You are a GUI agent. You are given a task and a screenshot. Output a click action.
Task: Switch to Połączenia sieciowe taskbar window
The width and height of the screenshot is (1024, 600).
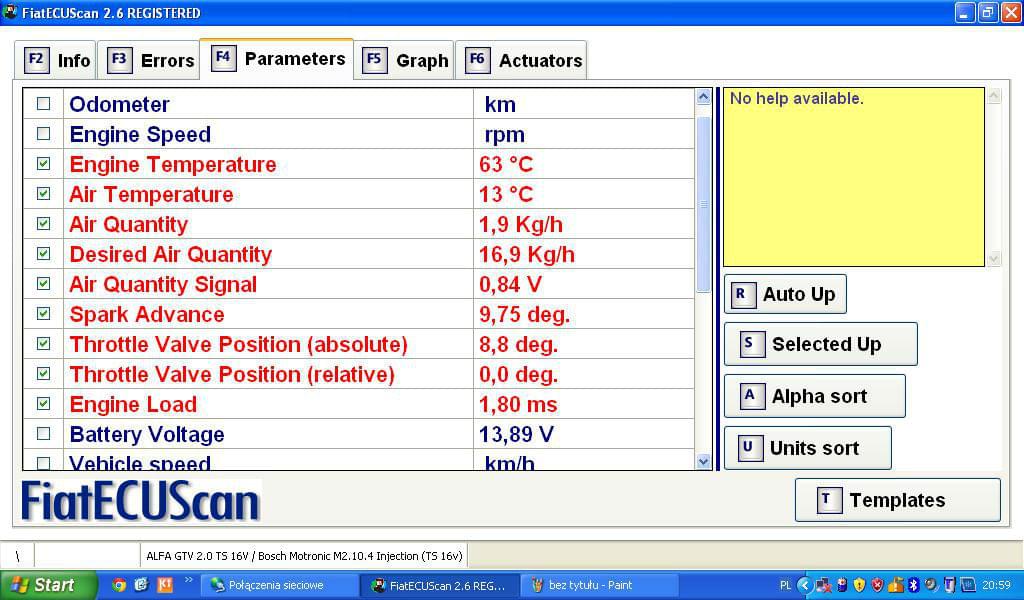pos(280,585)
